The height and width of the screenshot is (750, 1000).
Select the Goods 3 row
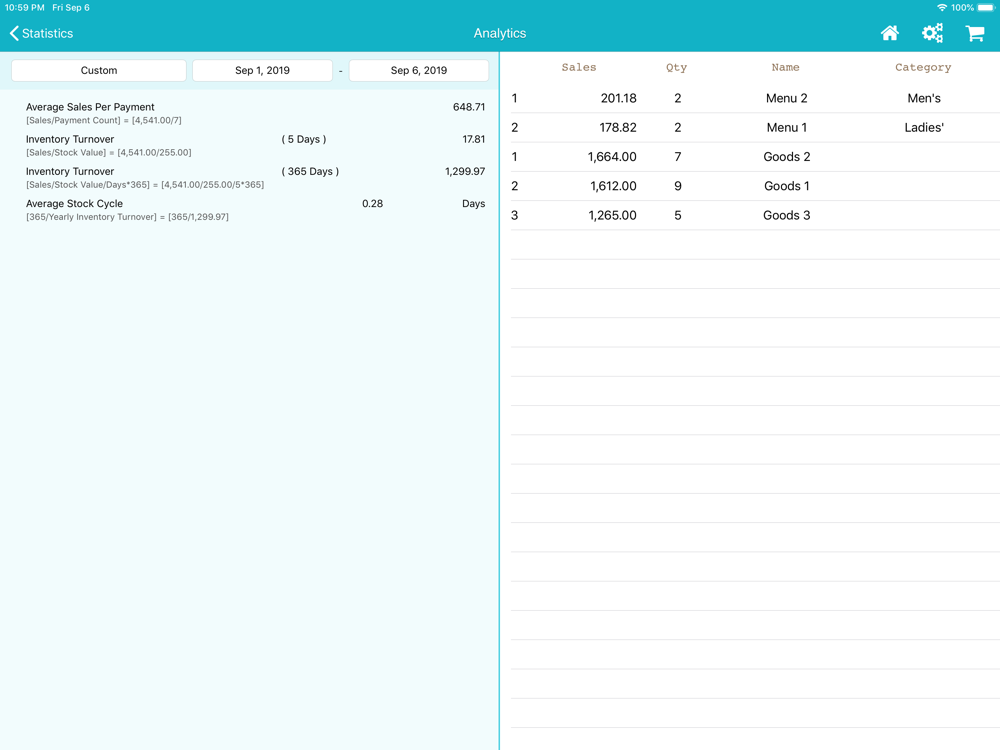[x=755, y=216]
